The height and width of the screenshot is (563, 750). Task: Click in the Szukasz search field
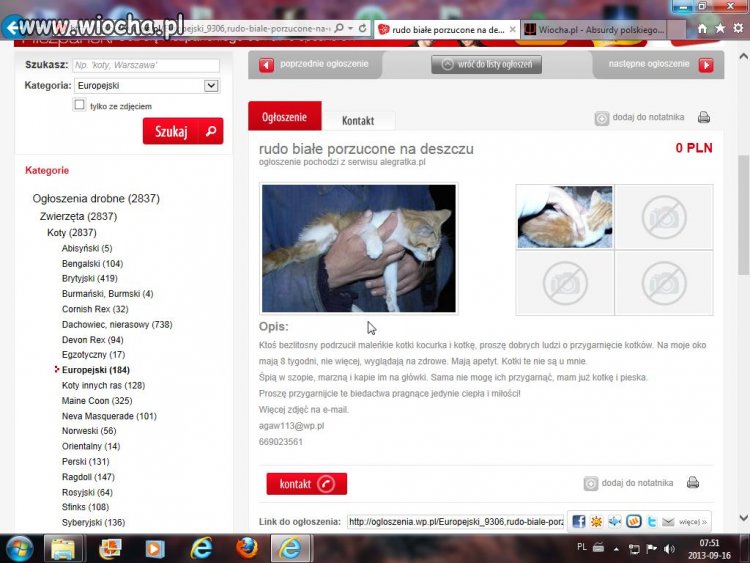coord(146,65)
